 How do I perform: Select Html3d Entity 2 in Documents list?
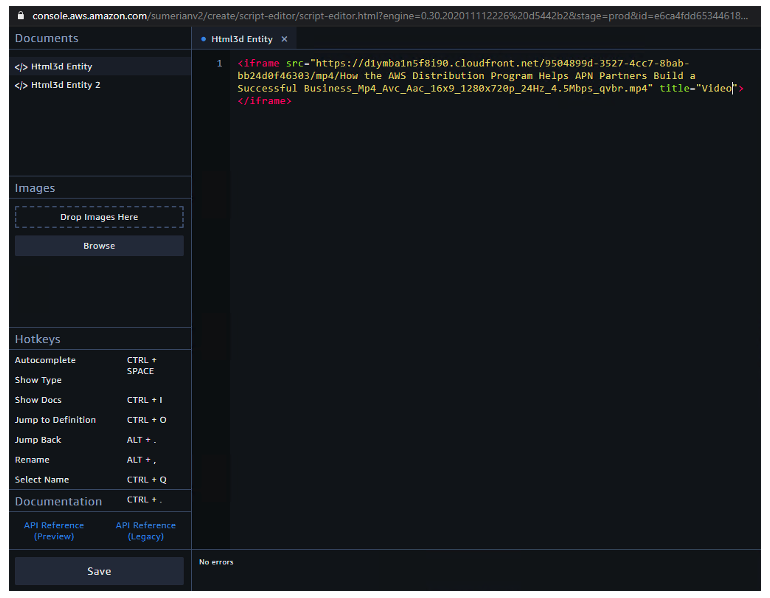(65, 86)
